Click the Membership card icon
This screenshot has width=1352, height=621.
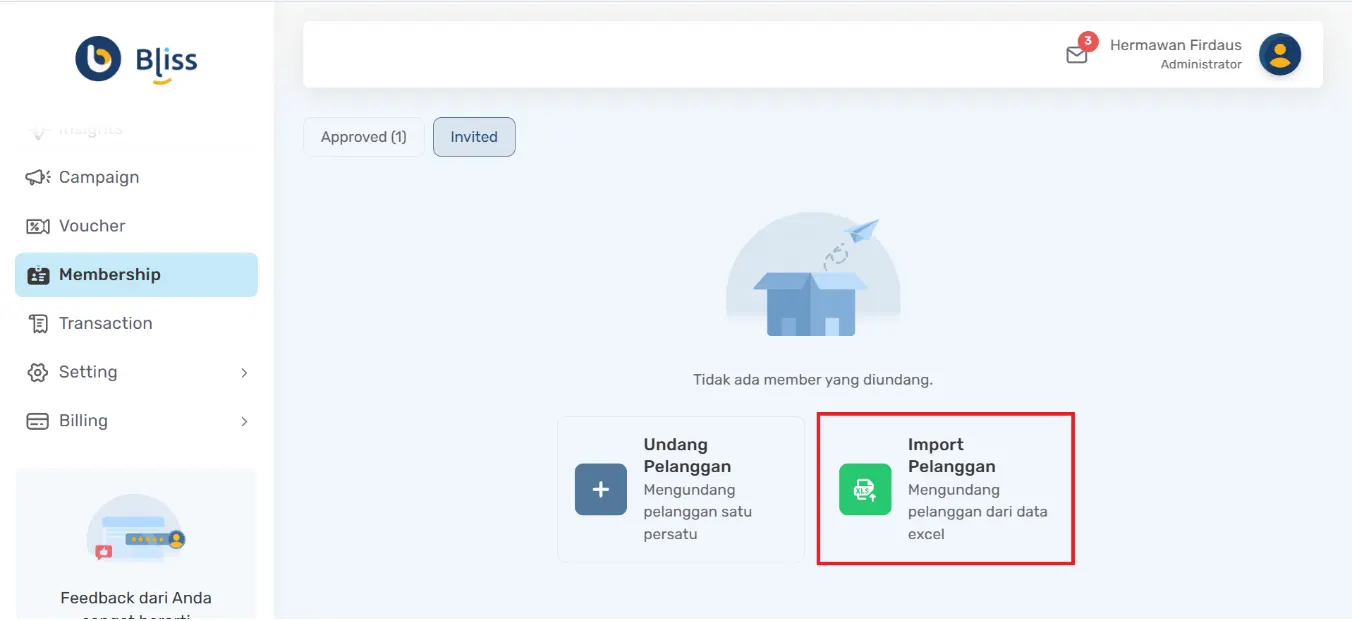37,274
